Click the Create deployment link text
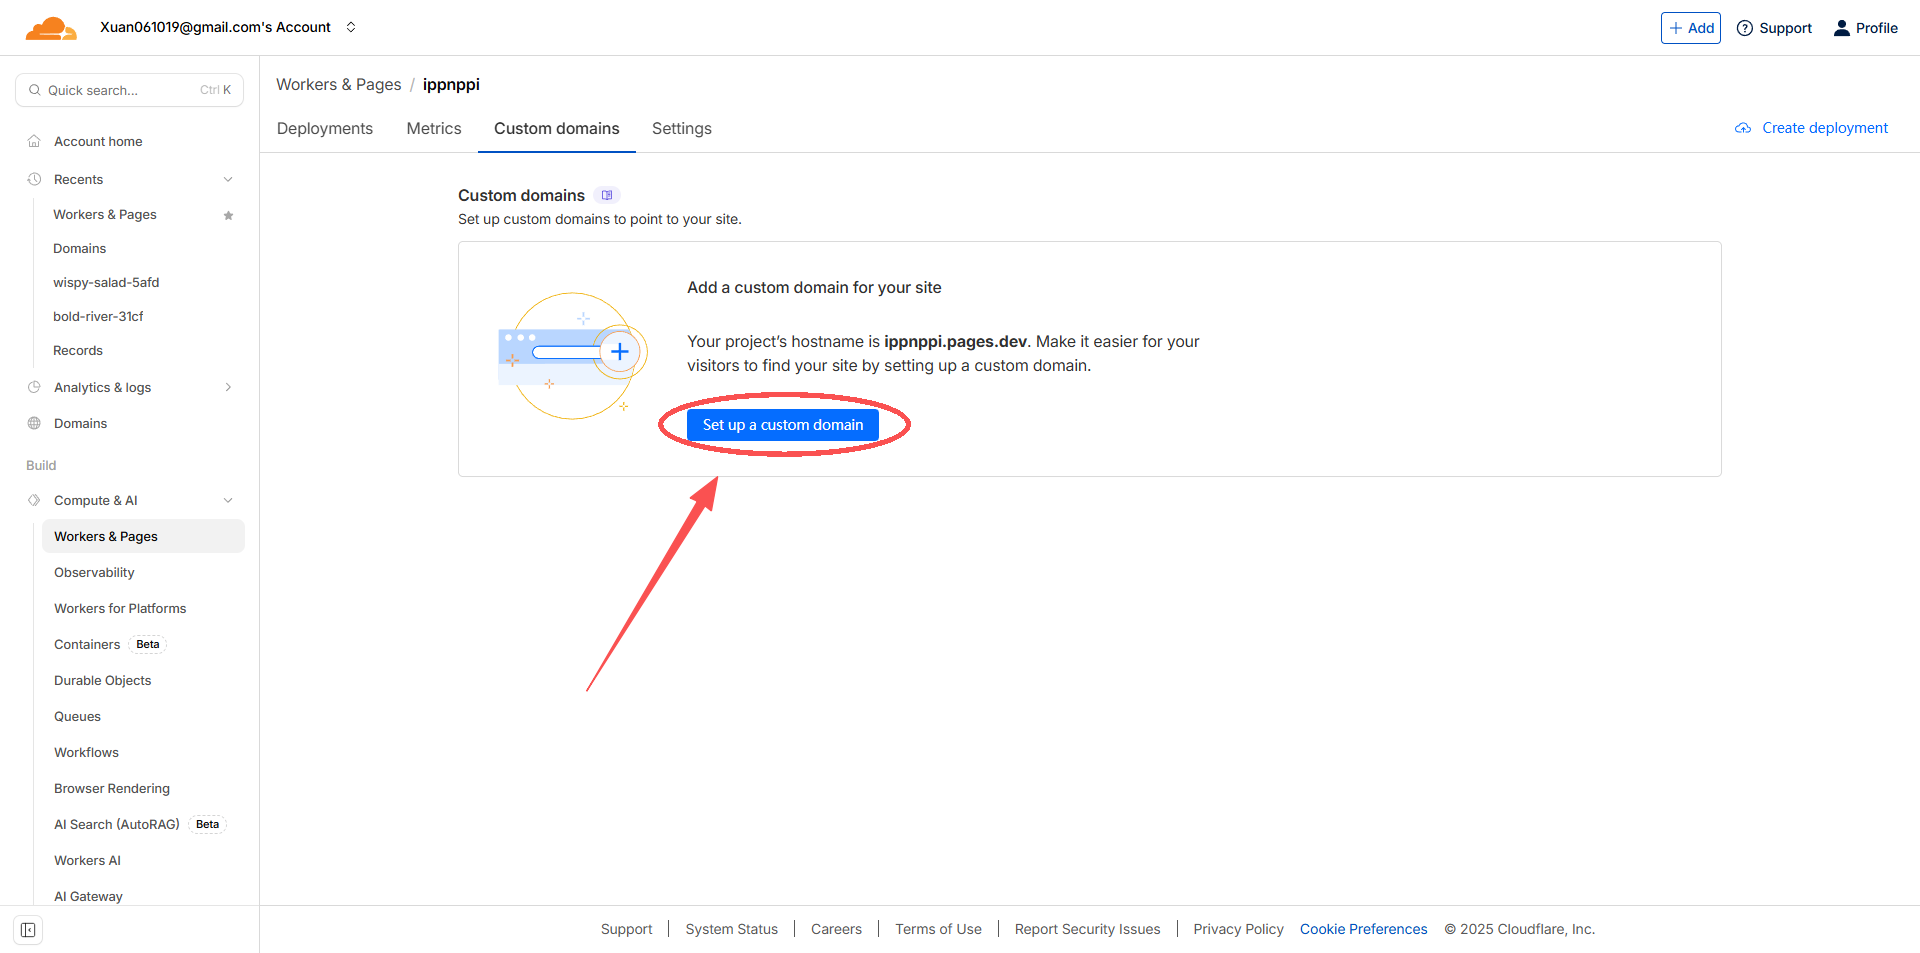This screenshot has height=953, width=1920. (1825, 128)
